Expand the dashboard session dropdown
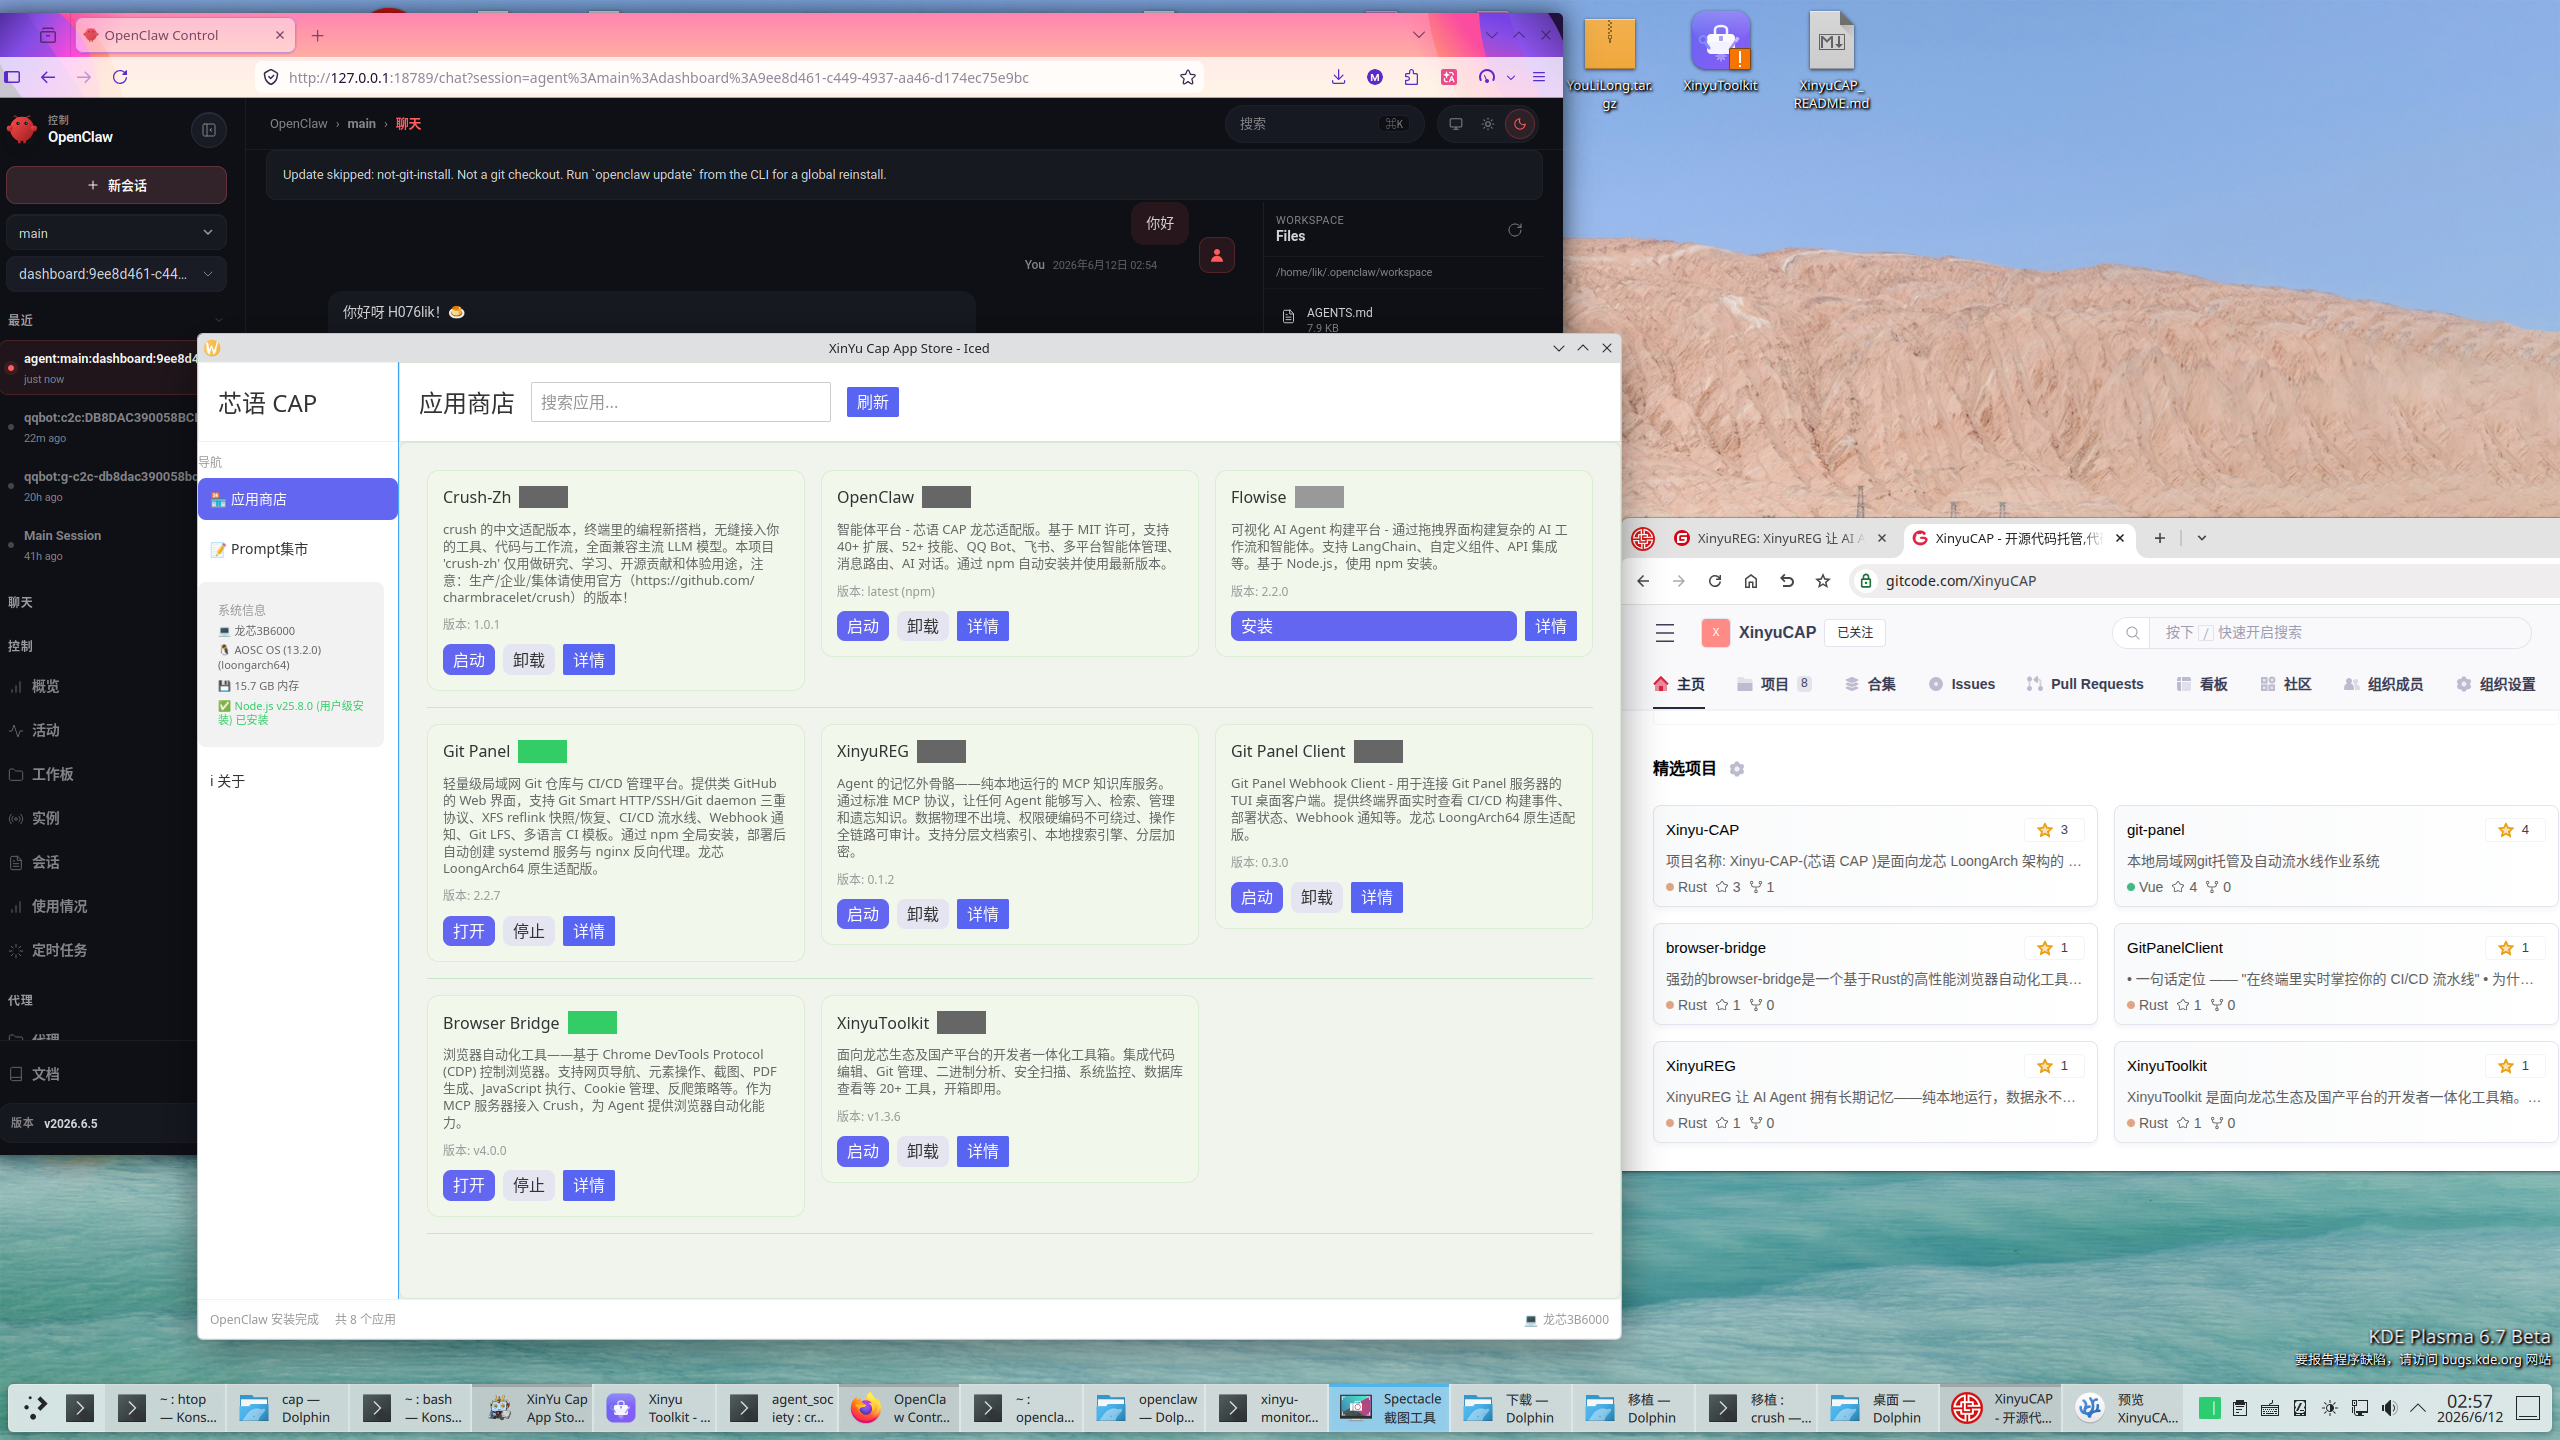Screen dimensions: 2560x1440 pos(116,273)
